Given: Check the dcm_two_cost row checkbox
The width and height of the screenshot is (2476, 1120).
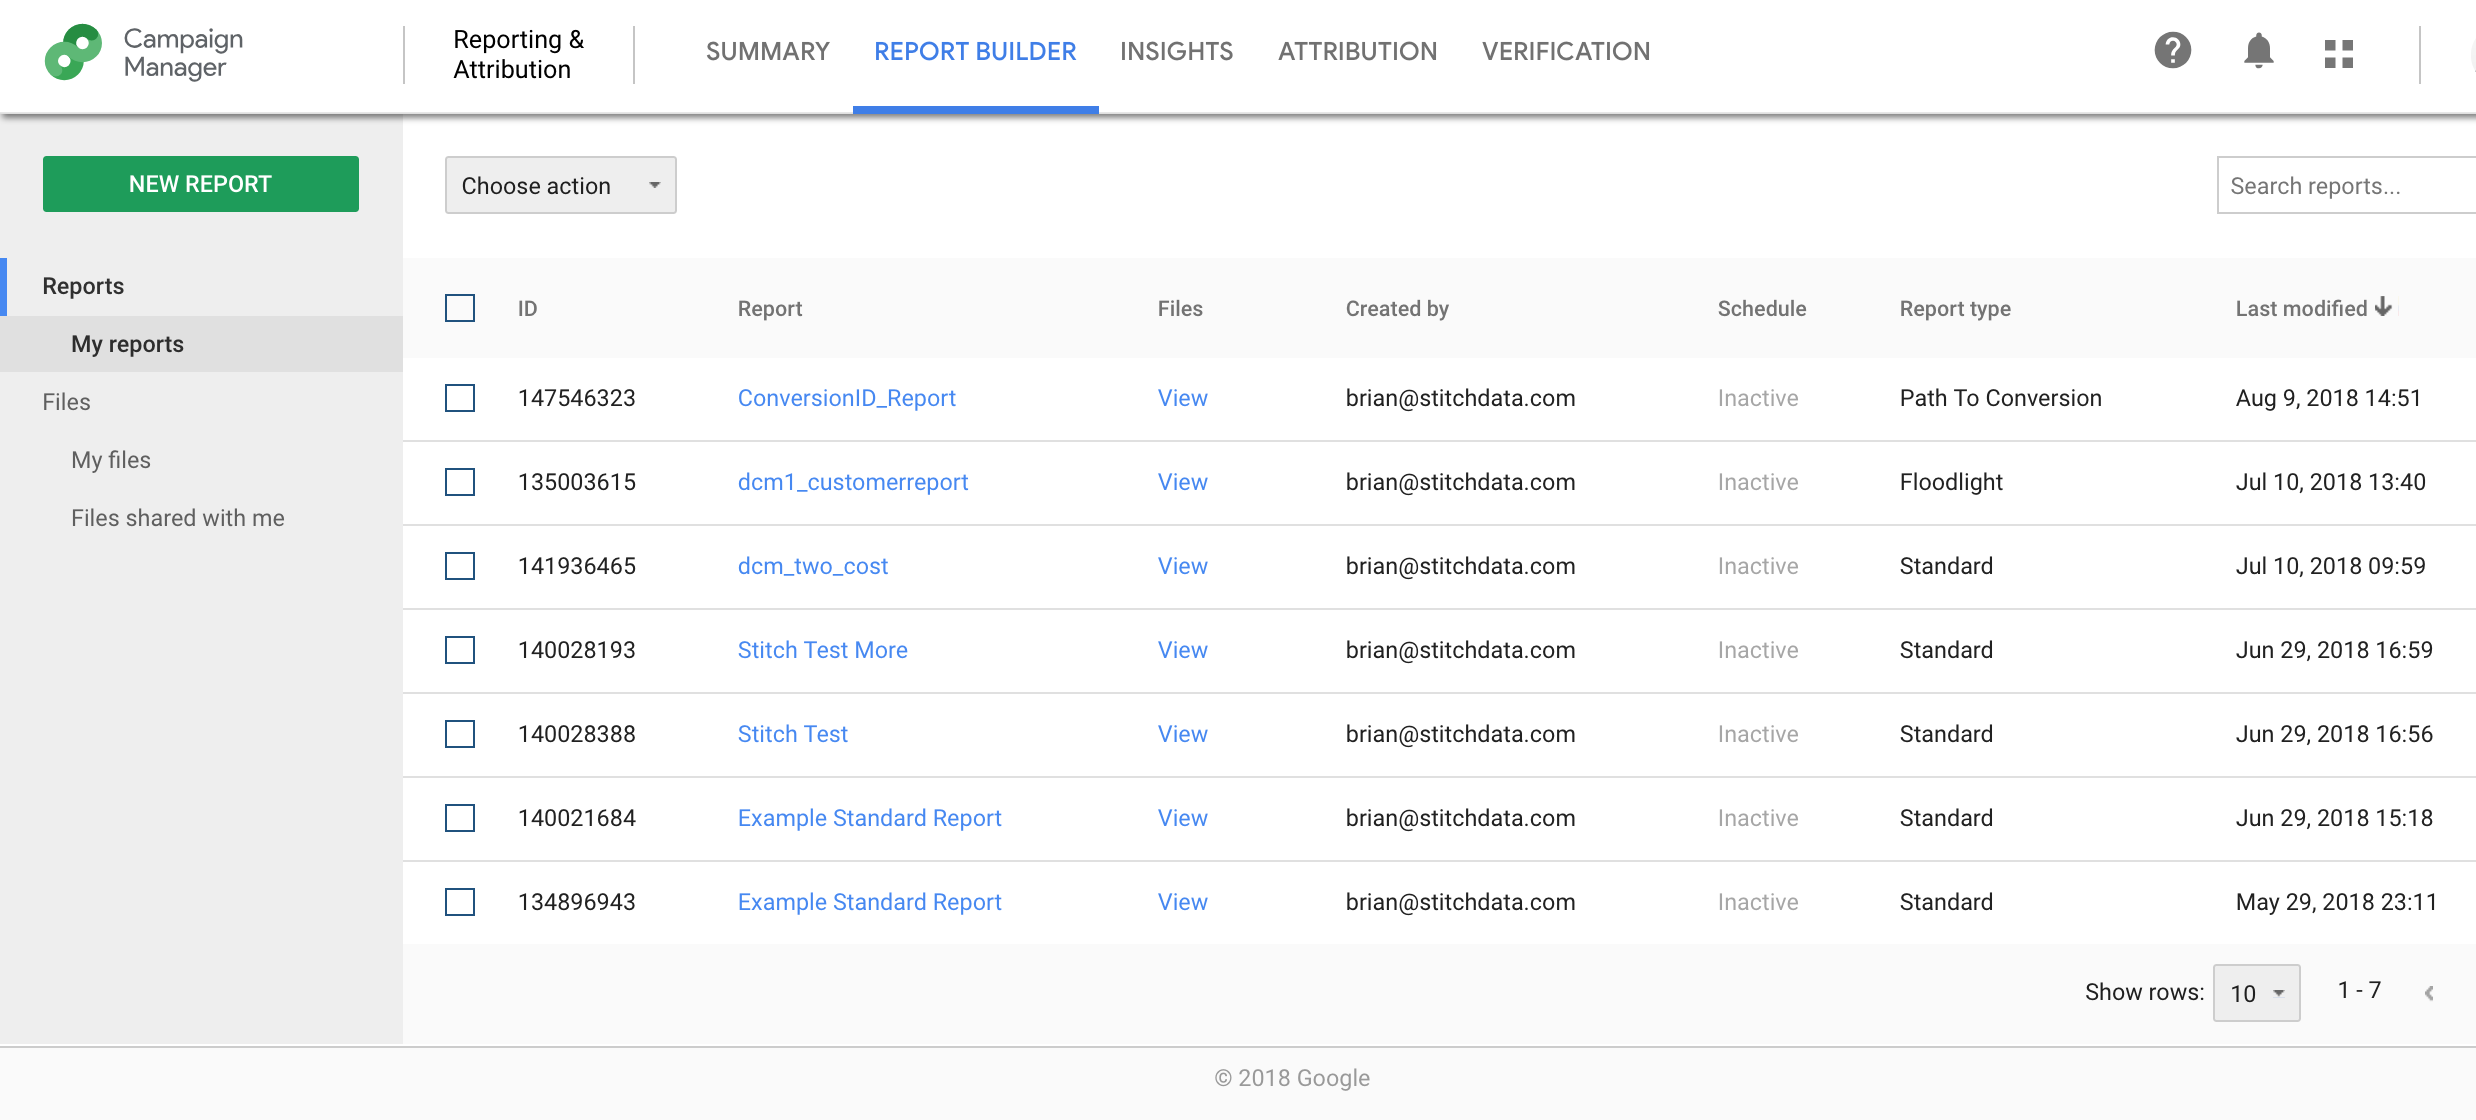Looking at the screenshot, I should click(459, 566).
